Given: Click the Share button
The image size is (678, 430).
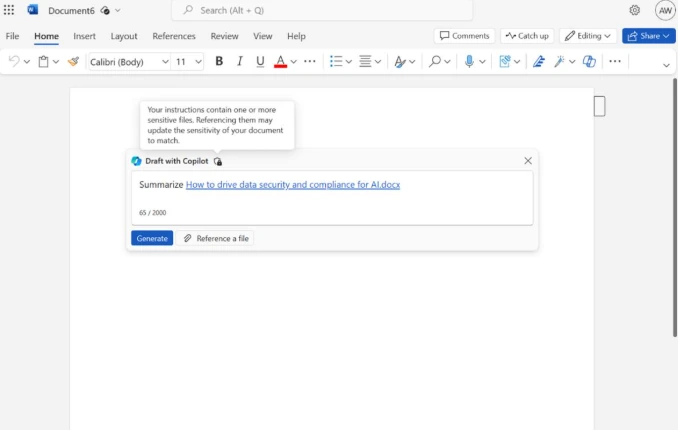Looking at the screenshot, I should point(649,36).
